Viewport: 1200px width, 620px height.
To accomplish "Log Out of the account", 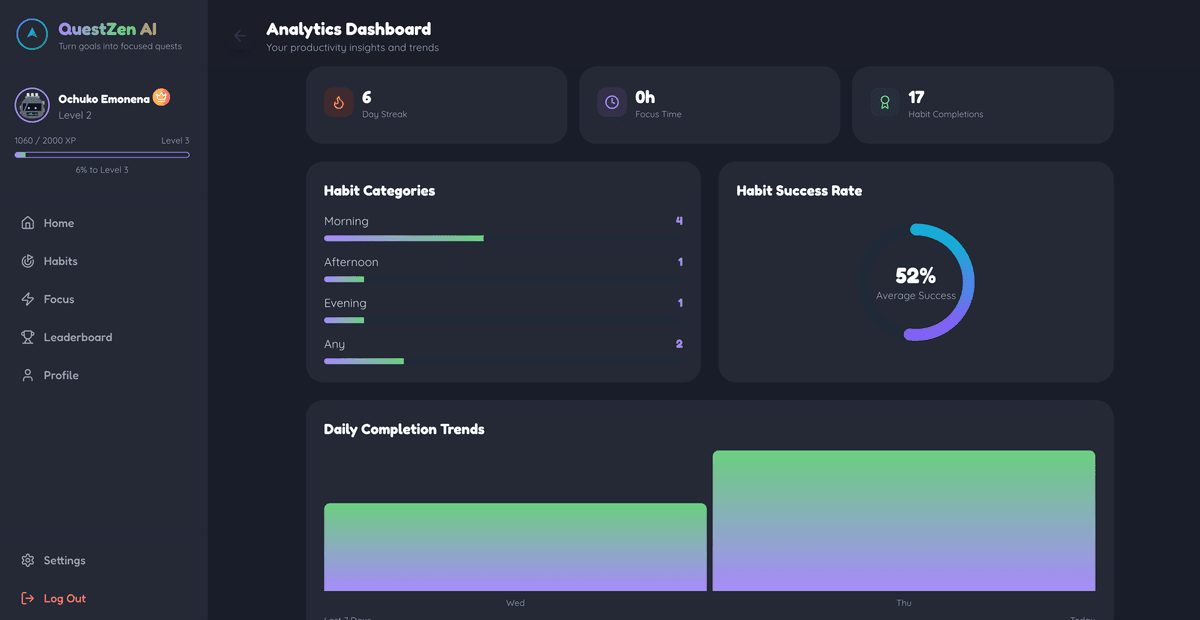I will click(x=64, y=599).
